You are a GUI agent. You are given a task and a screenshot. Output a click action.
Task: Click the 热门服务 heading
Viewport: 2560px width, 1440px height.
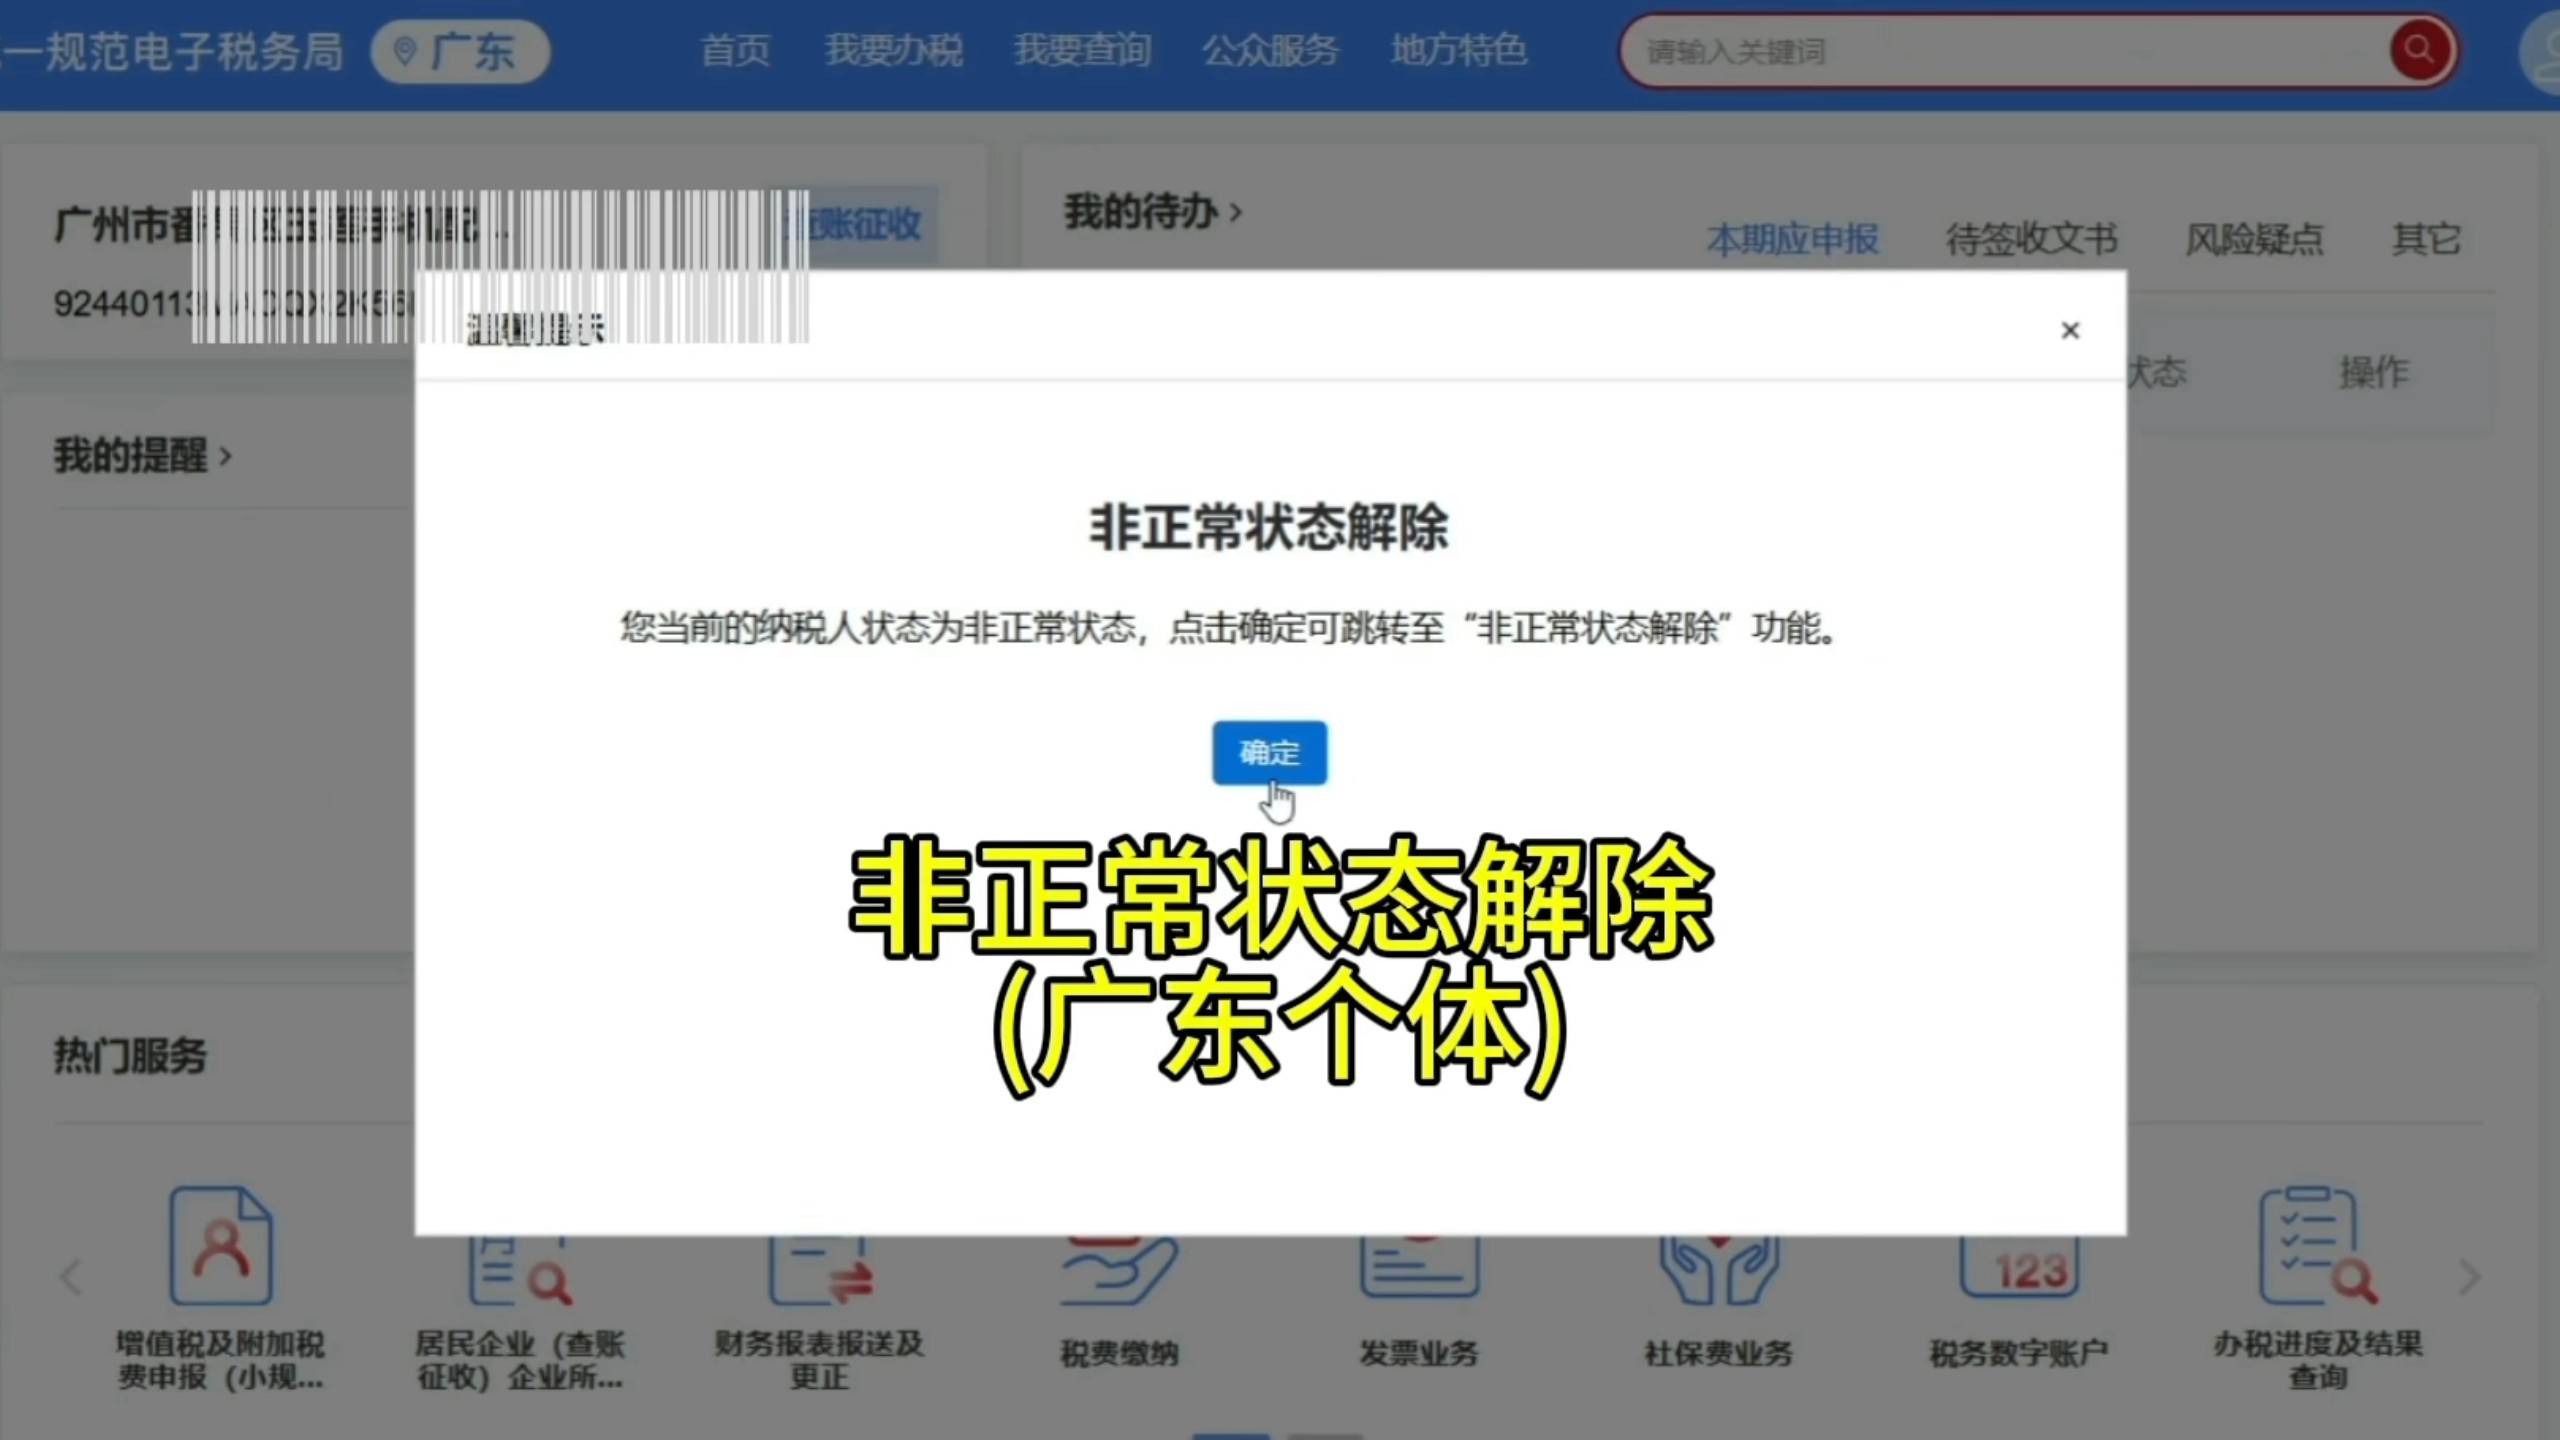129,1056
